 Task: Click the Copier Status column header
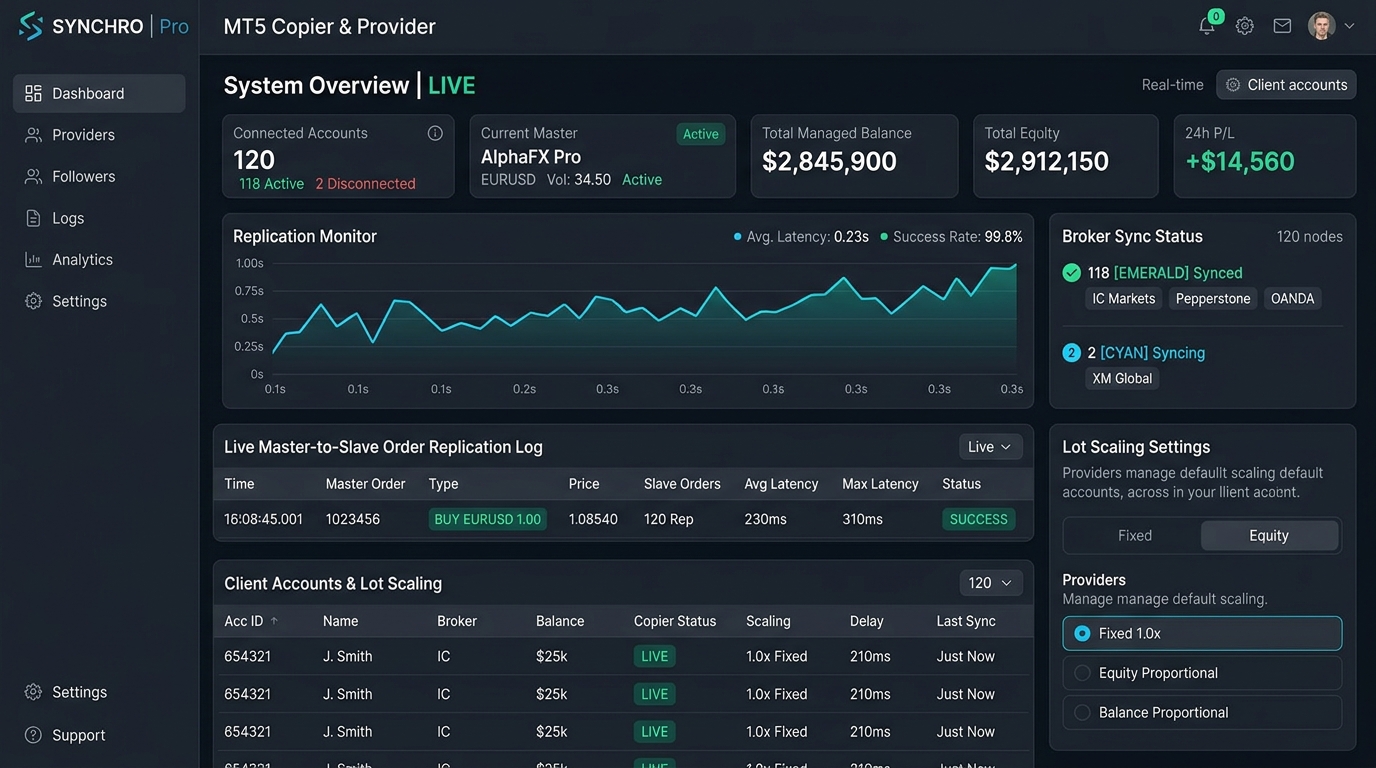[675, 621]
